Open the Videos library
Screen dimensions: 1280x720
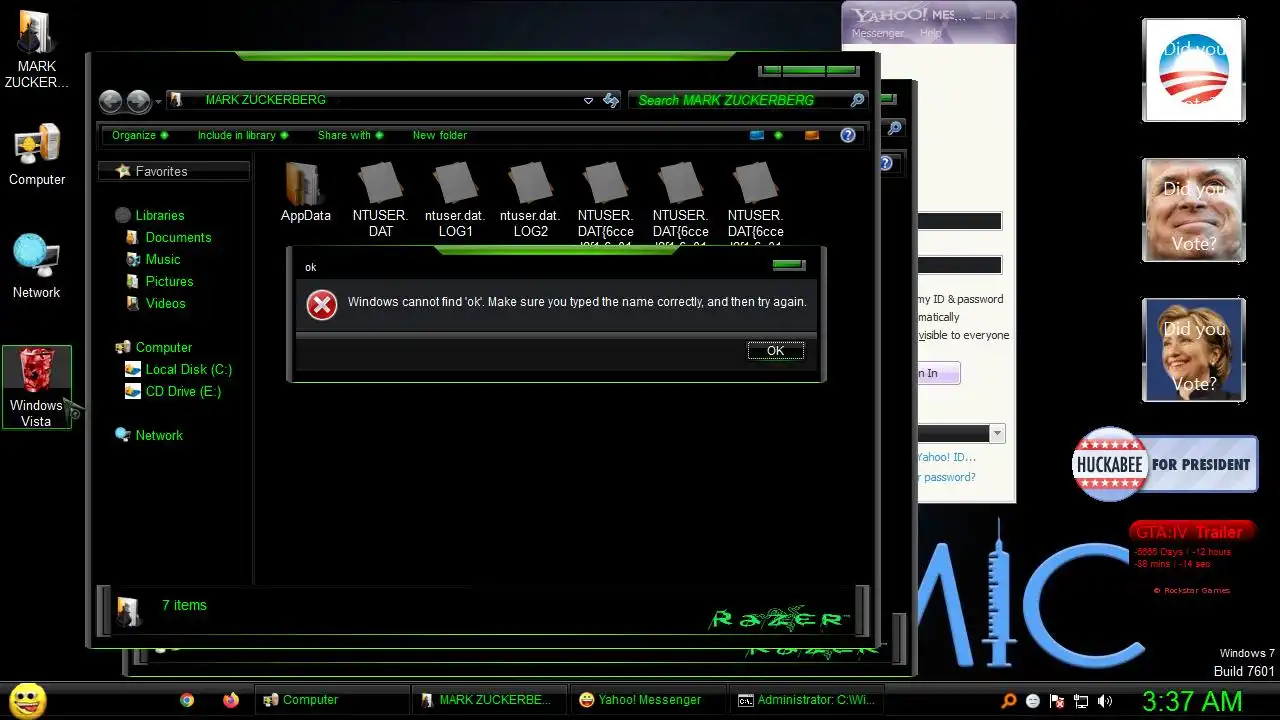coord(155,303)
